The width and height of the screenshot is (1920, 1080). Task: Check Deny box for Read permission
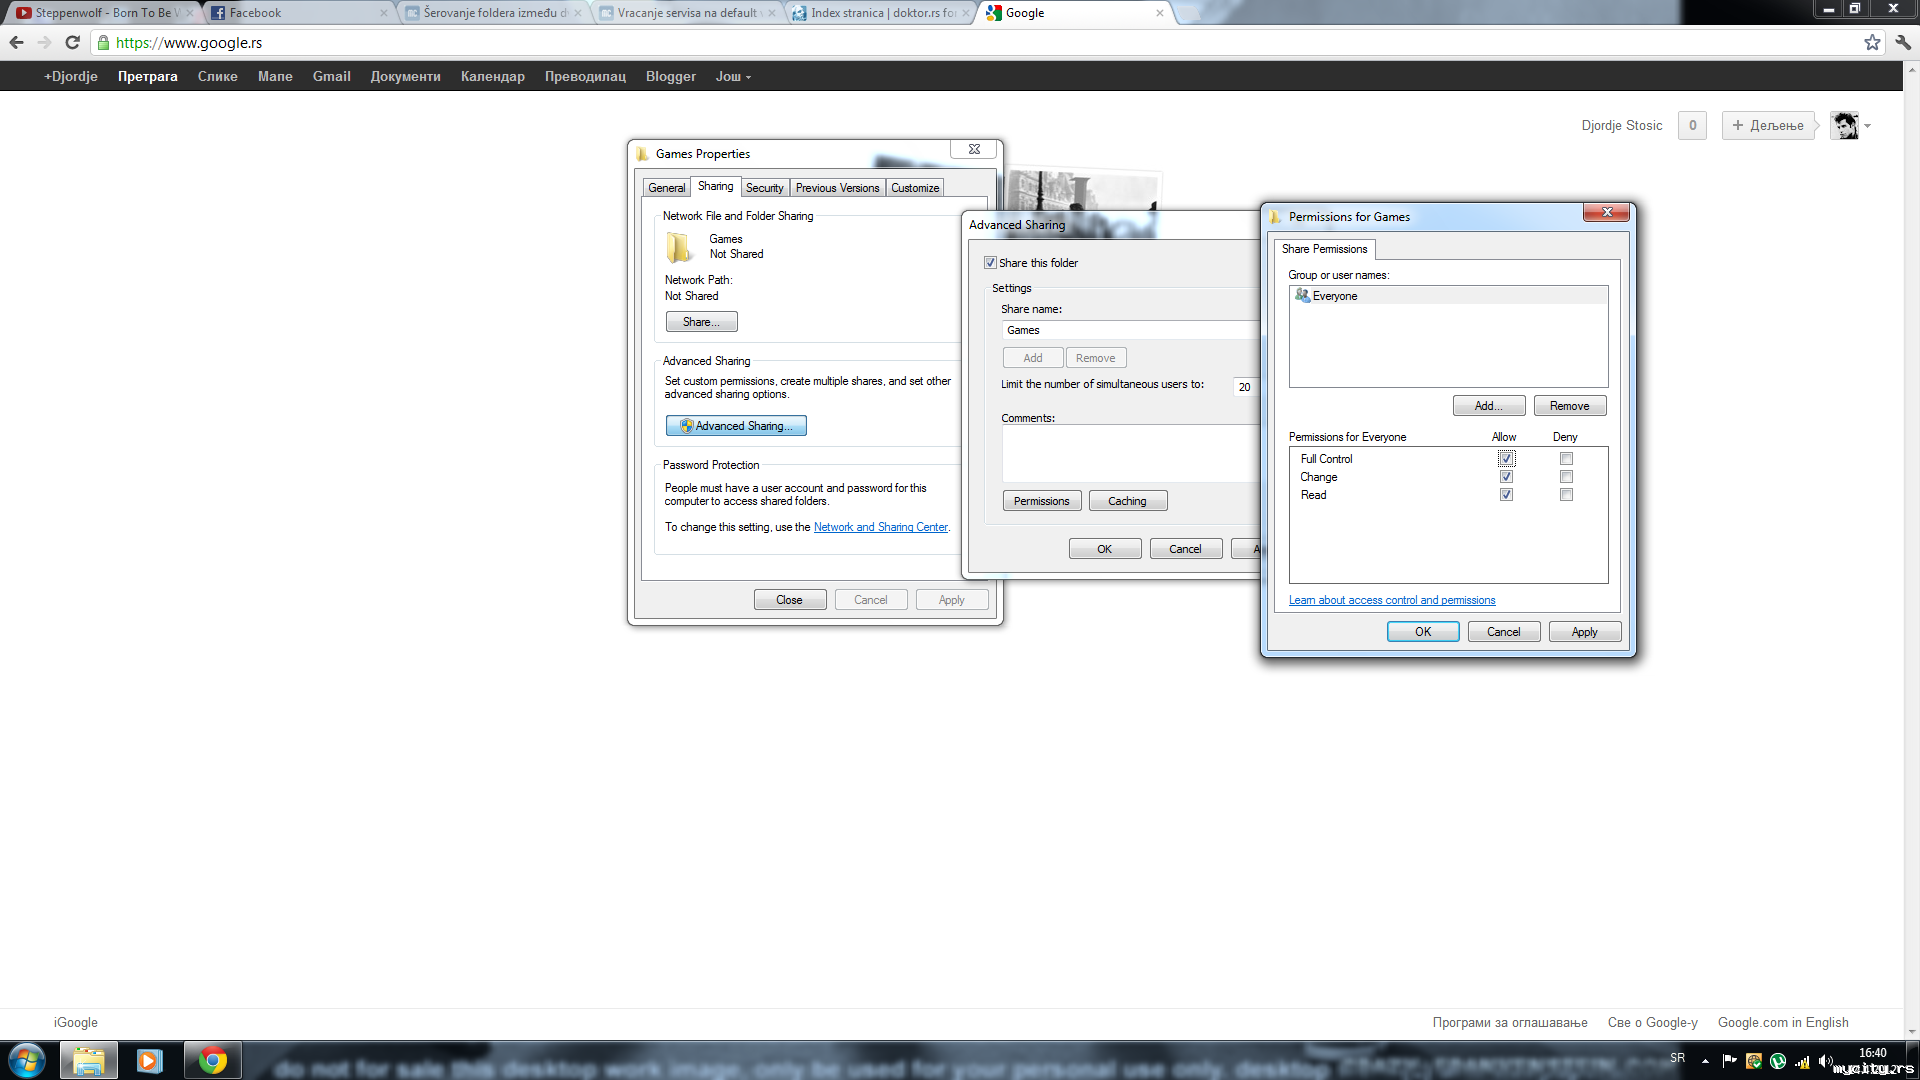point(1566,495)
